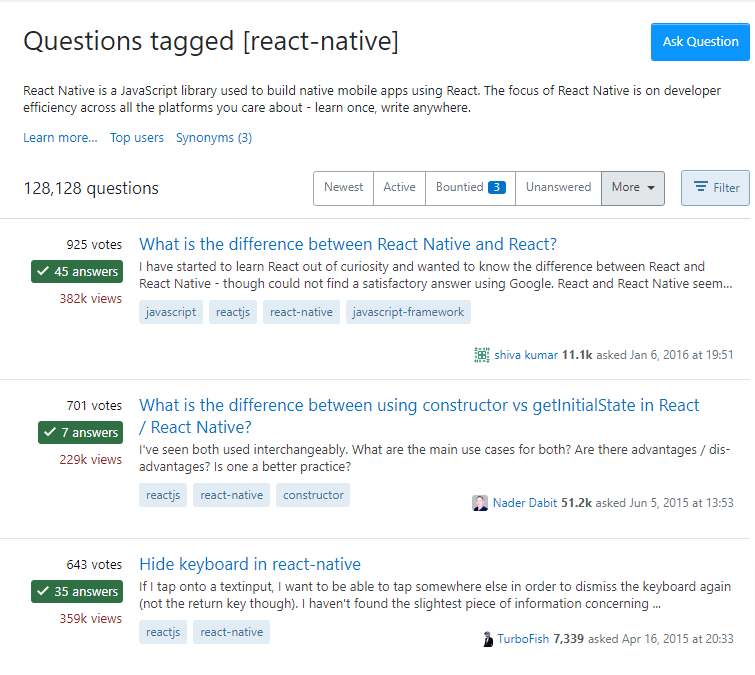Click the filter lines icon

click(701, 186)
